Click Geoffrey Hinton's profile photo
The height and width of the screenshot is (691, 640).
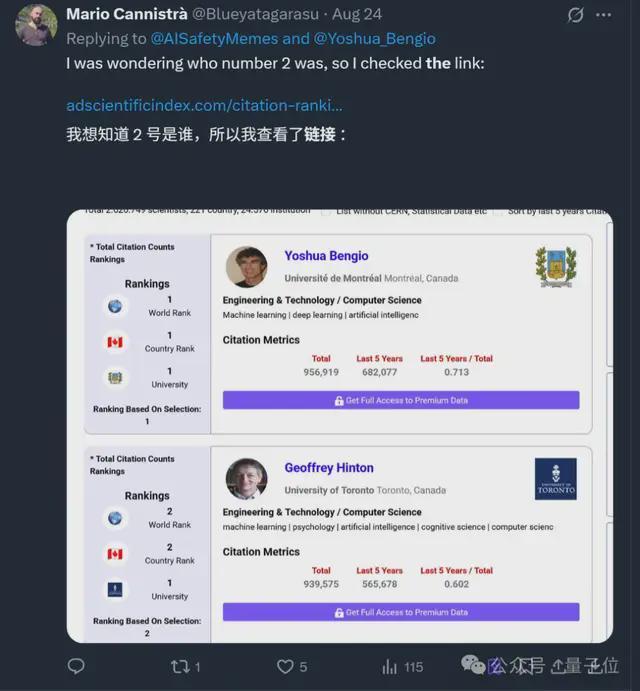point(246,479)
